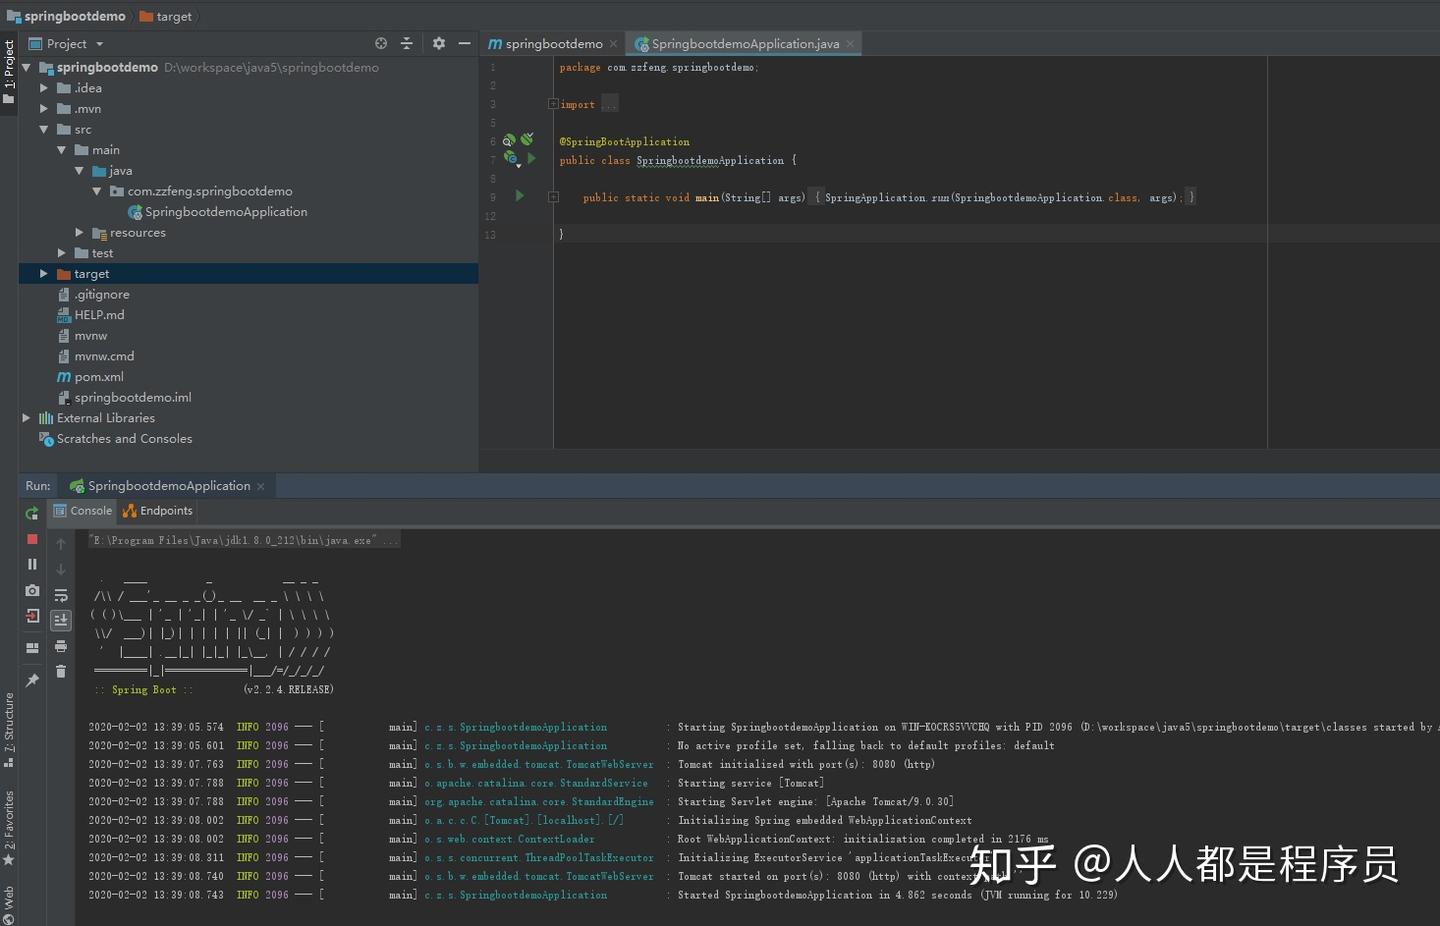Open the Project panel gear settings
The width and height of the screenshot is (1440, 926).
coord(438,44)
